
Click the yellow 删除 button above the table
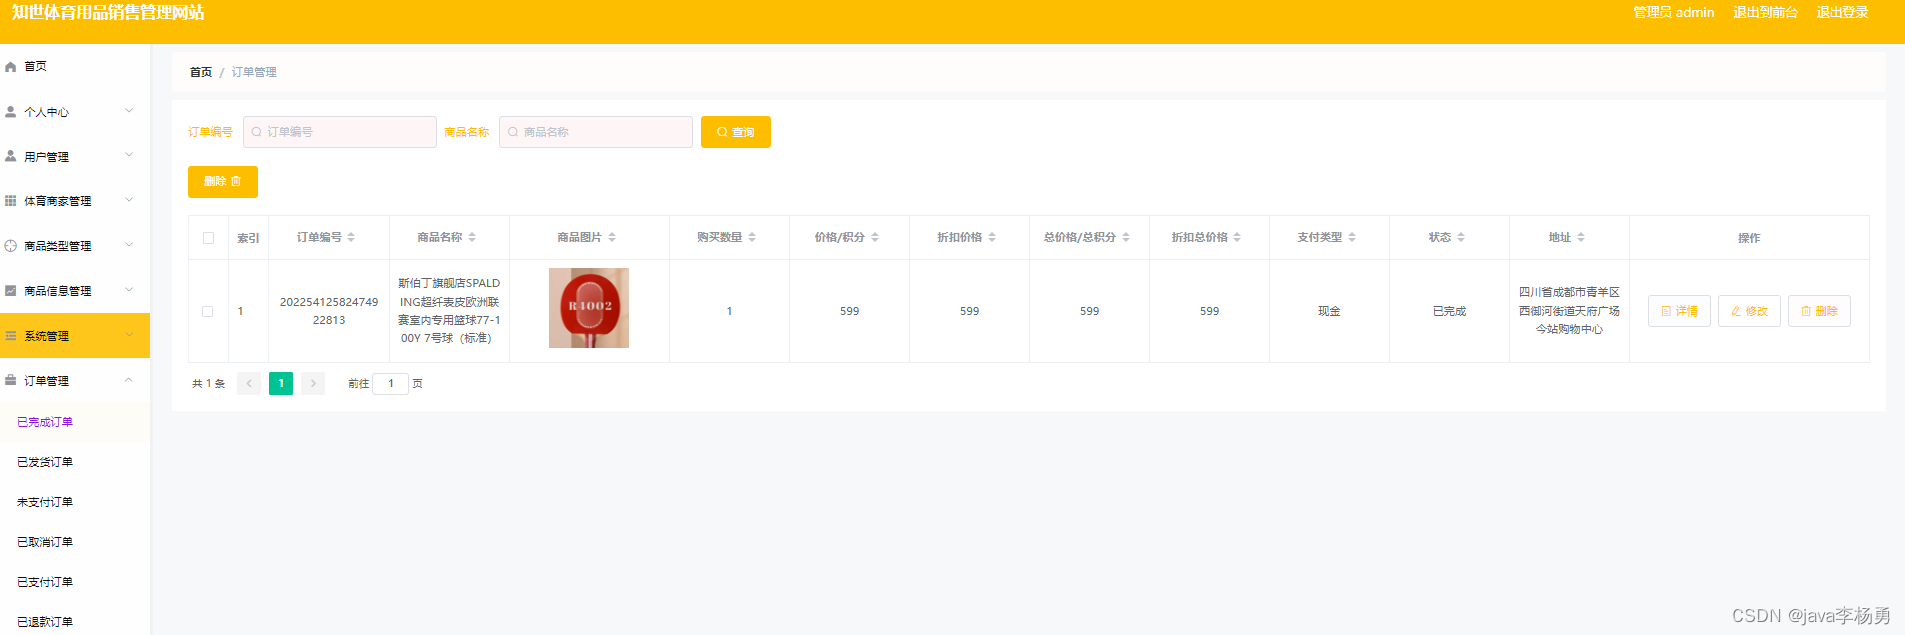[223, 182]
